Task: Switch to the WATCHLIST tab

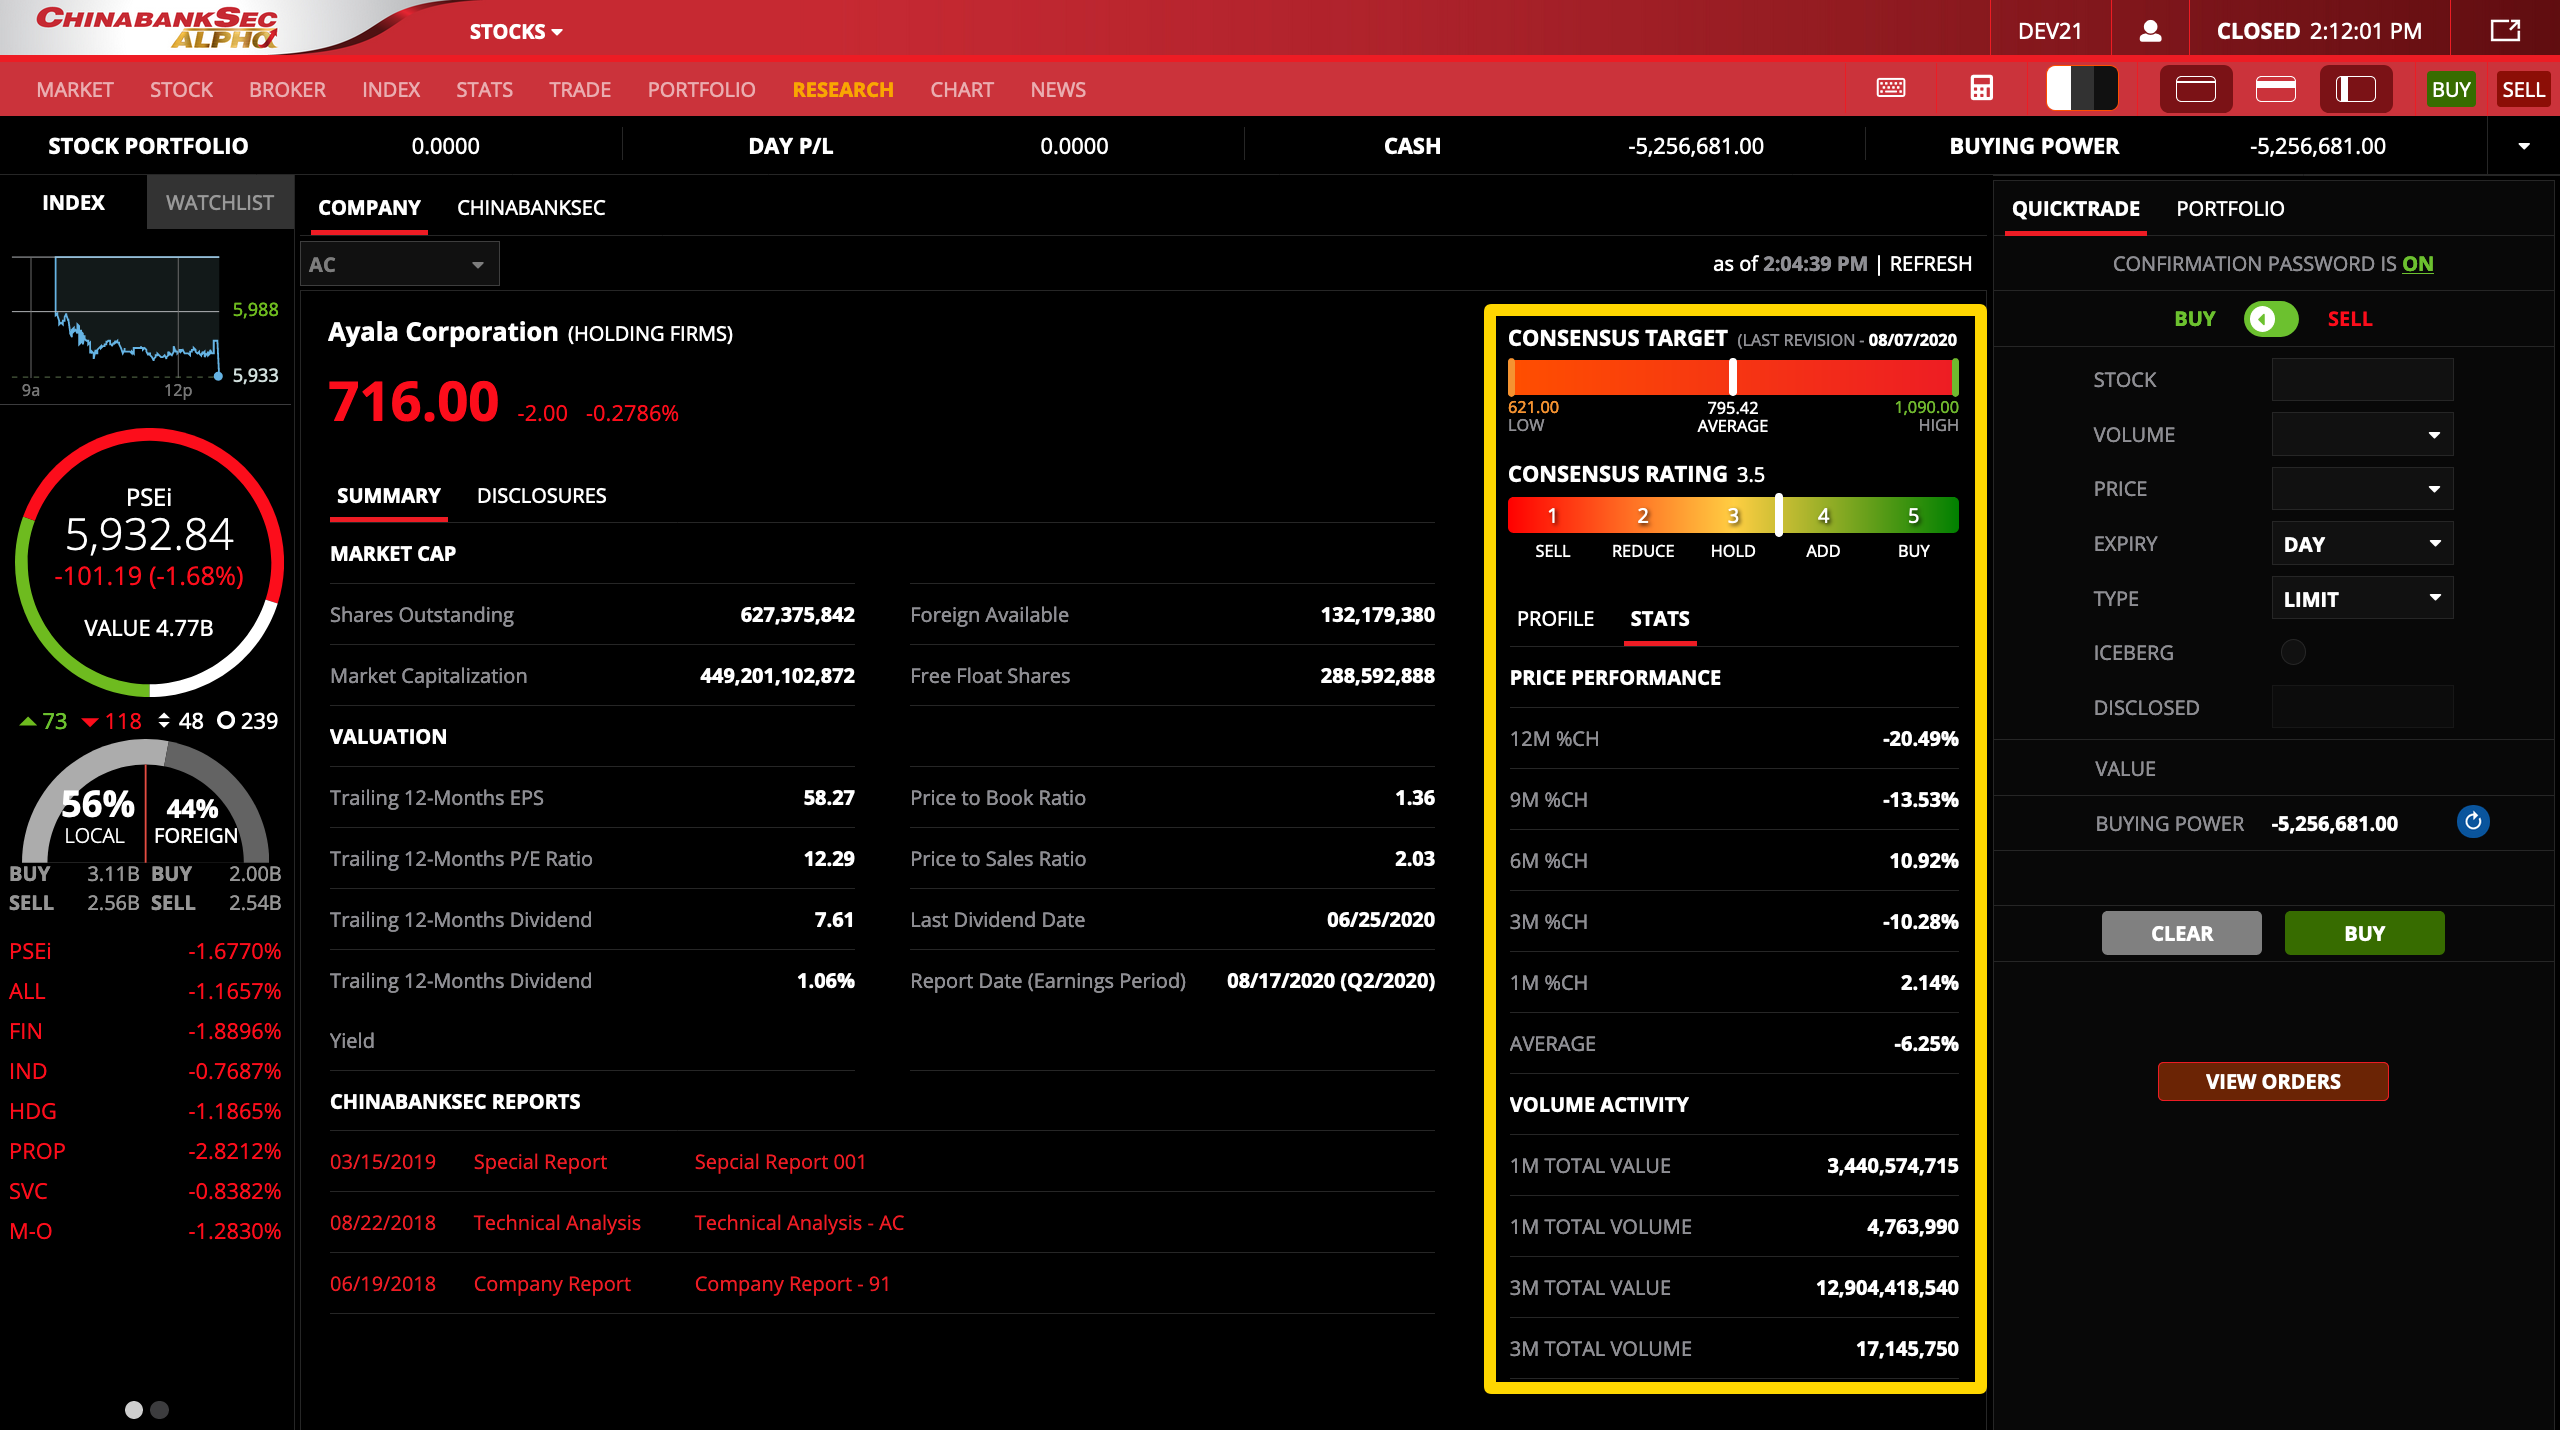Action: (x=220, y=202)
